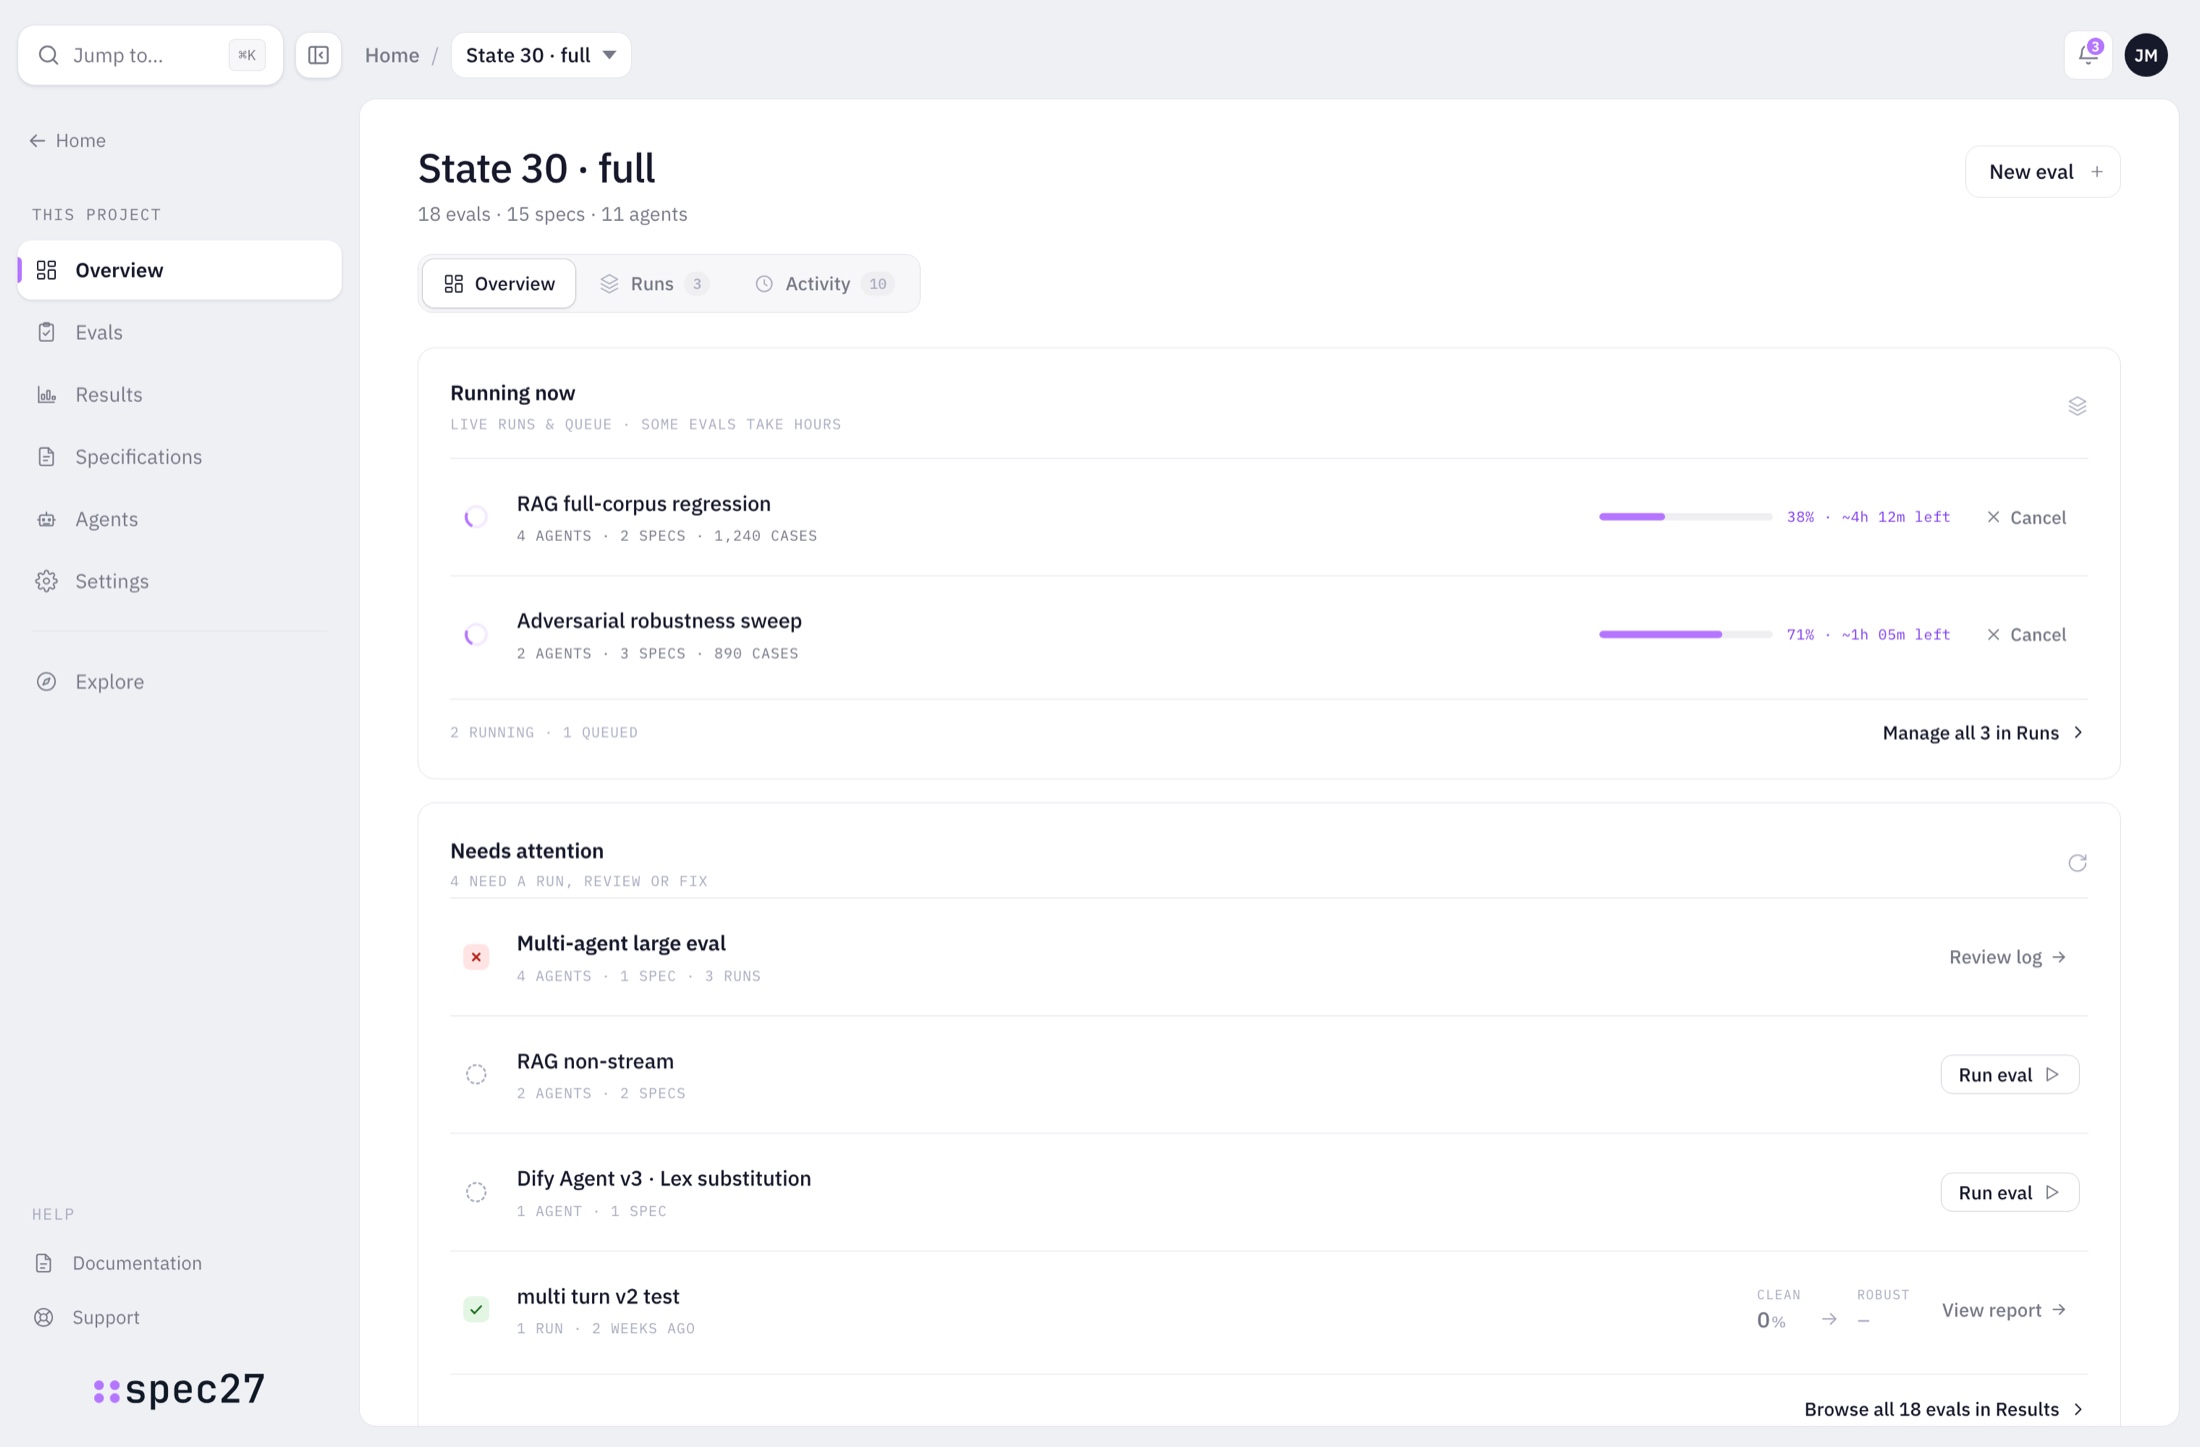Click the sidebar collapse panel icon
This screenshot has width=2200, height=1447.
tap(318, 55)
